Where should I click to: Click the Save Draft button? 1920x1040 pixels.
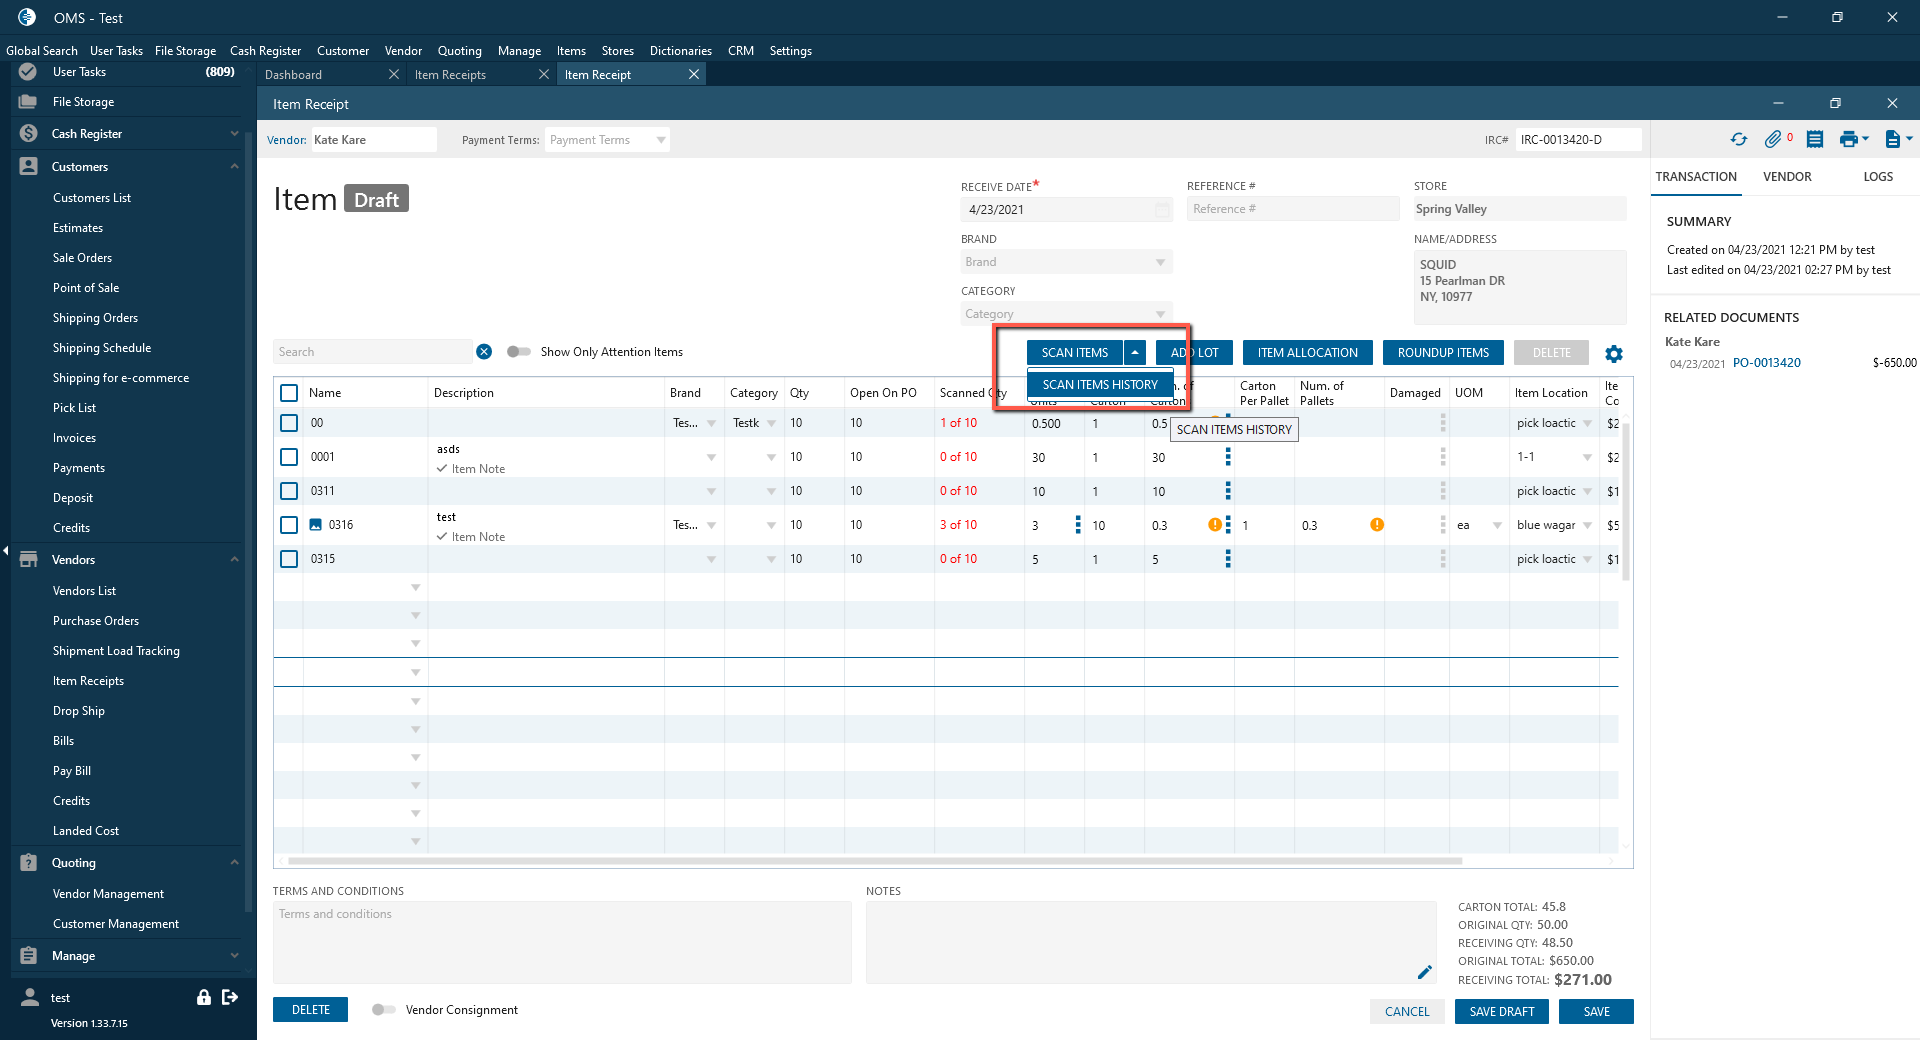(1501, 1012)
